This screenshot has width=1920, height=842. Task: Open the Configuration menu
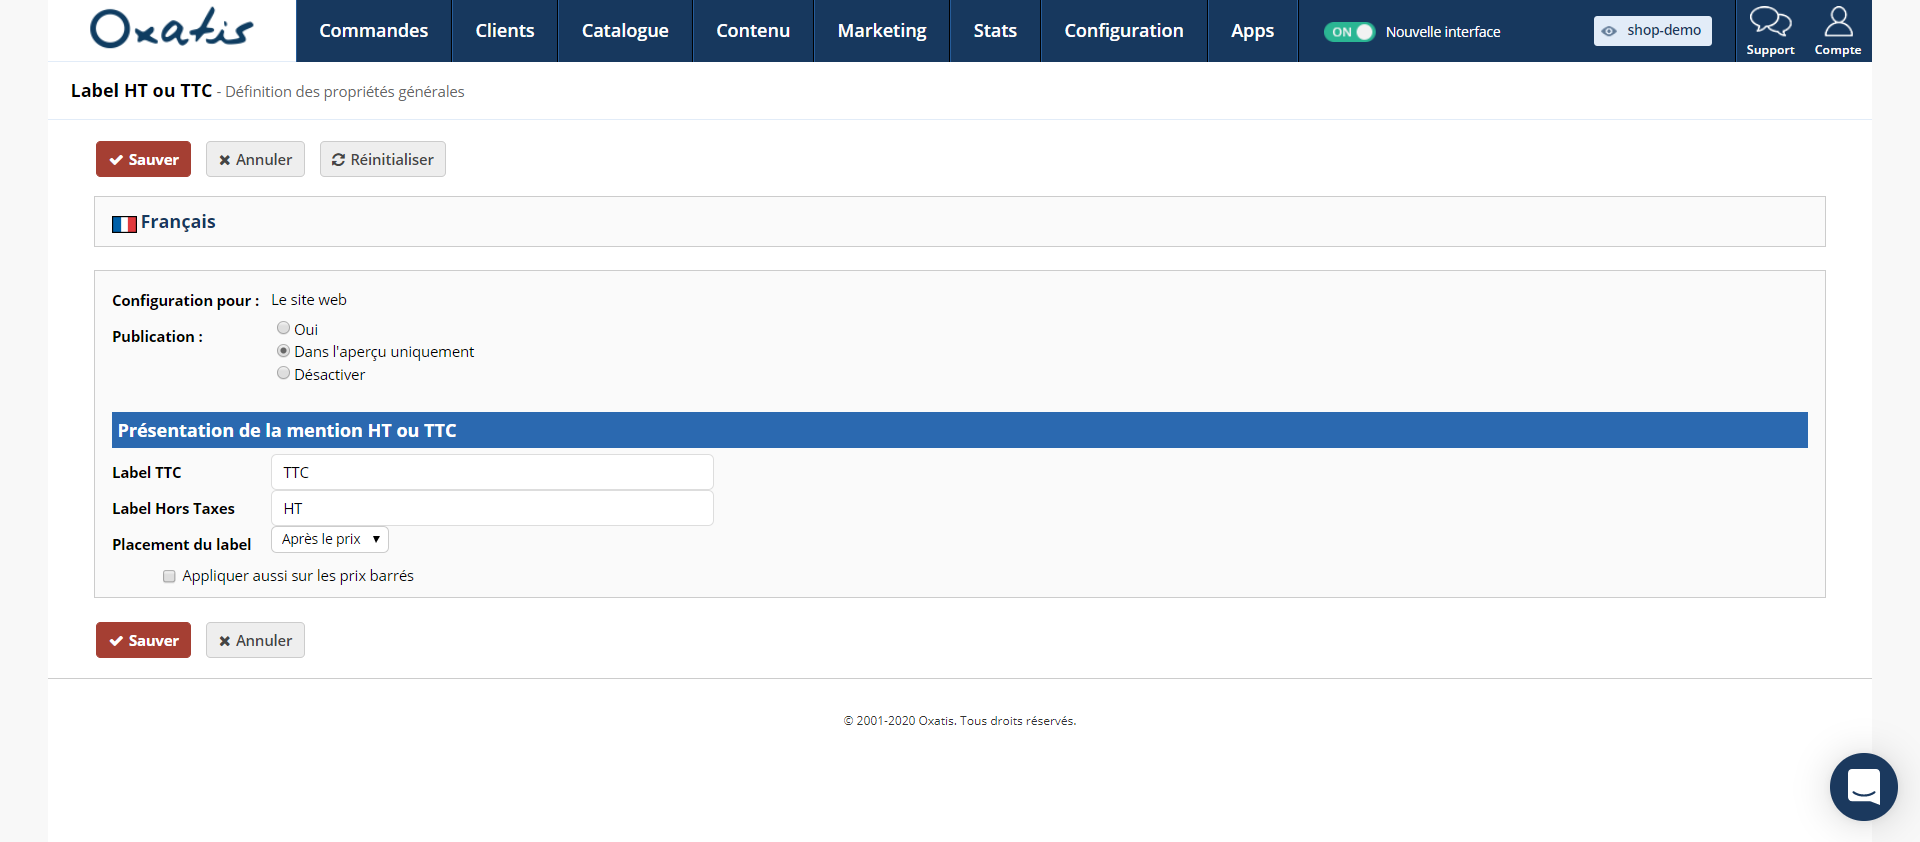(1124, 31)
